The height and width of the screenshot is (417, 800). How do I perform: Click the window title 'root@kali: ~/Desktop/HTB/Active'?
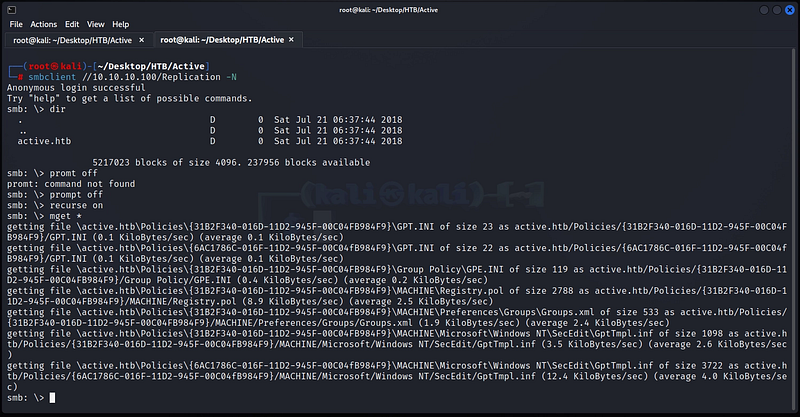coord(389,10)
